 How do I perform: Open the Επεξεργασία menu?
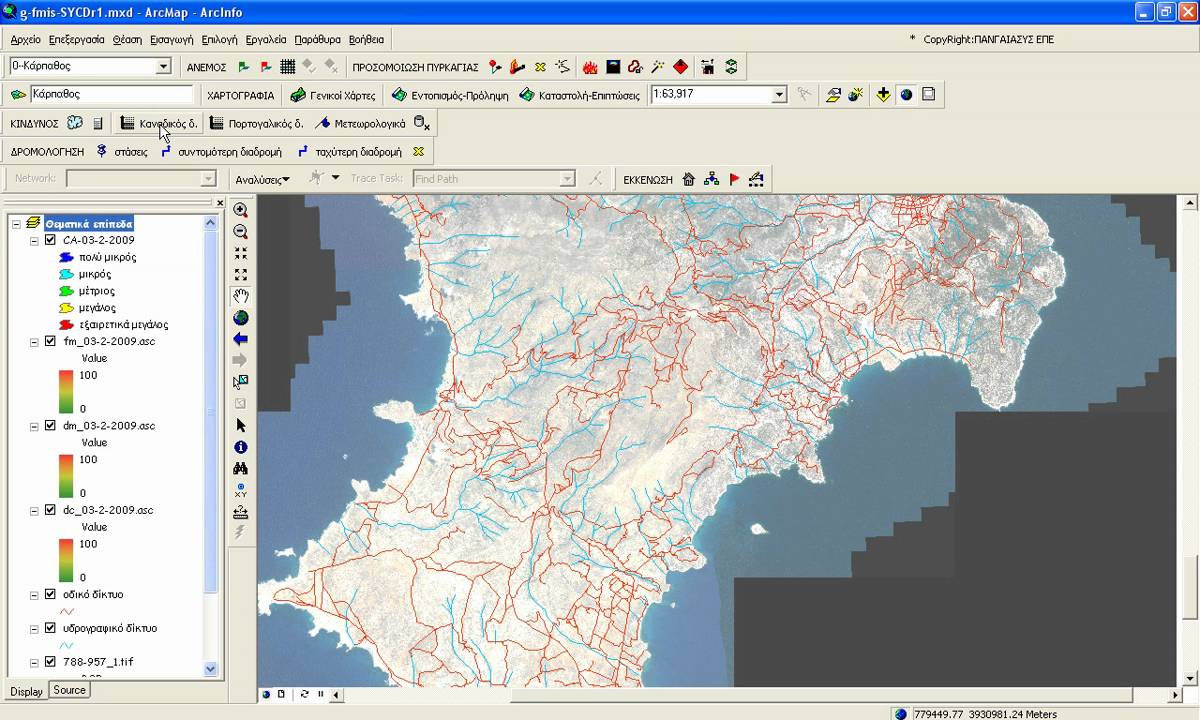(76, 40)
